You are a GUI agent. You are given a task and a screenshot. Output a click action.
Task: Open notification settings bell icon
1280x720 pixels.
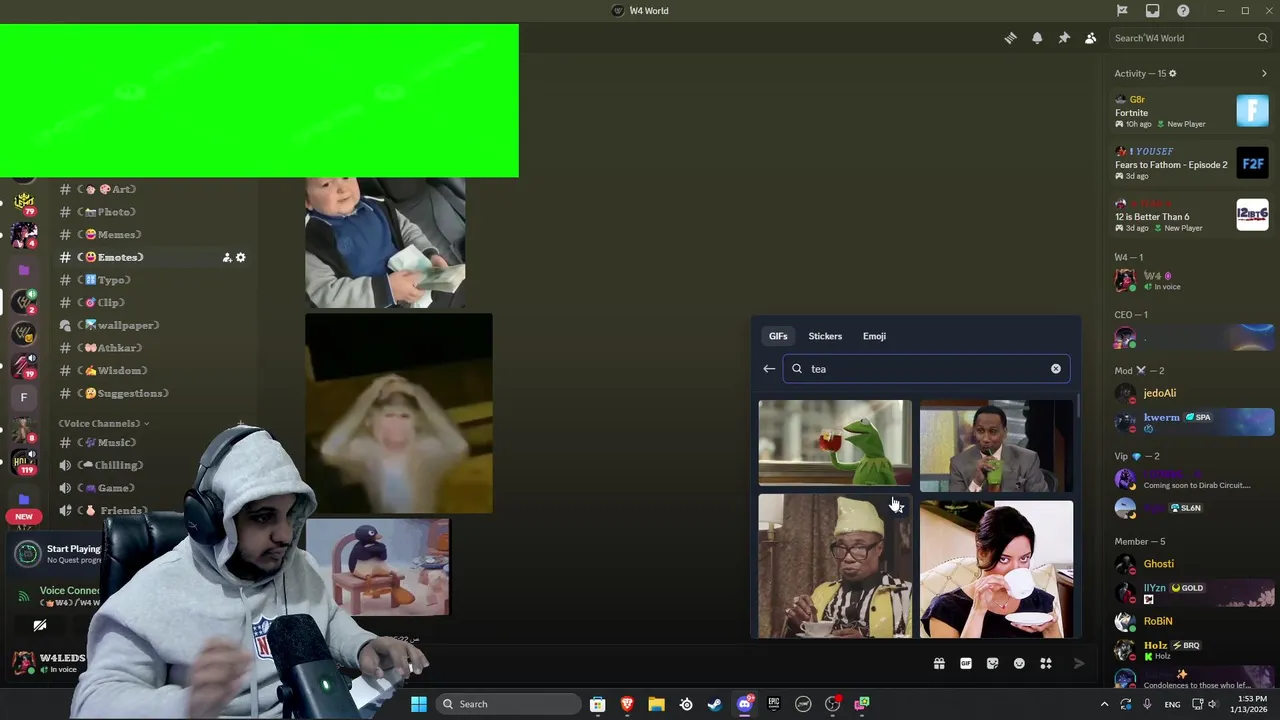[1037, 38]
